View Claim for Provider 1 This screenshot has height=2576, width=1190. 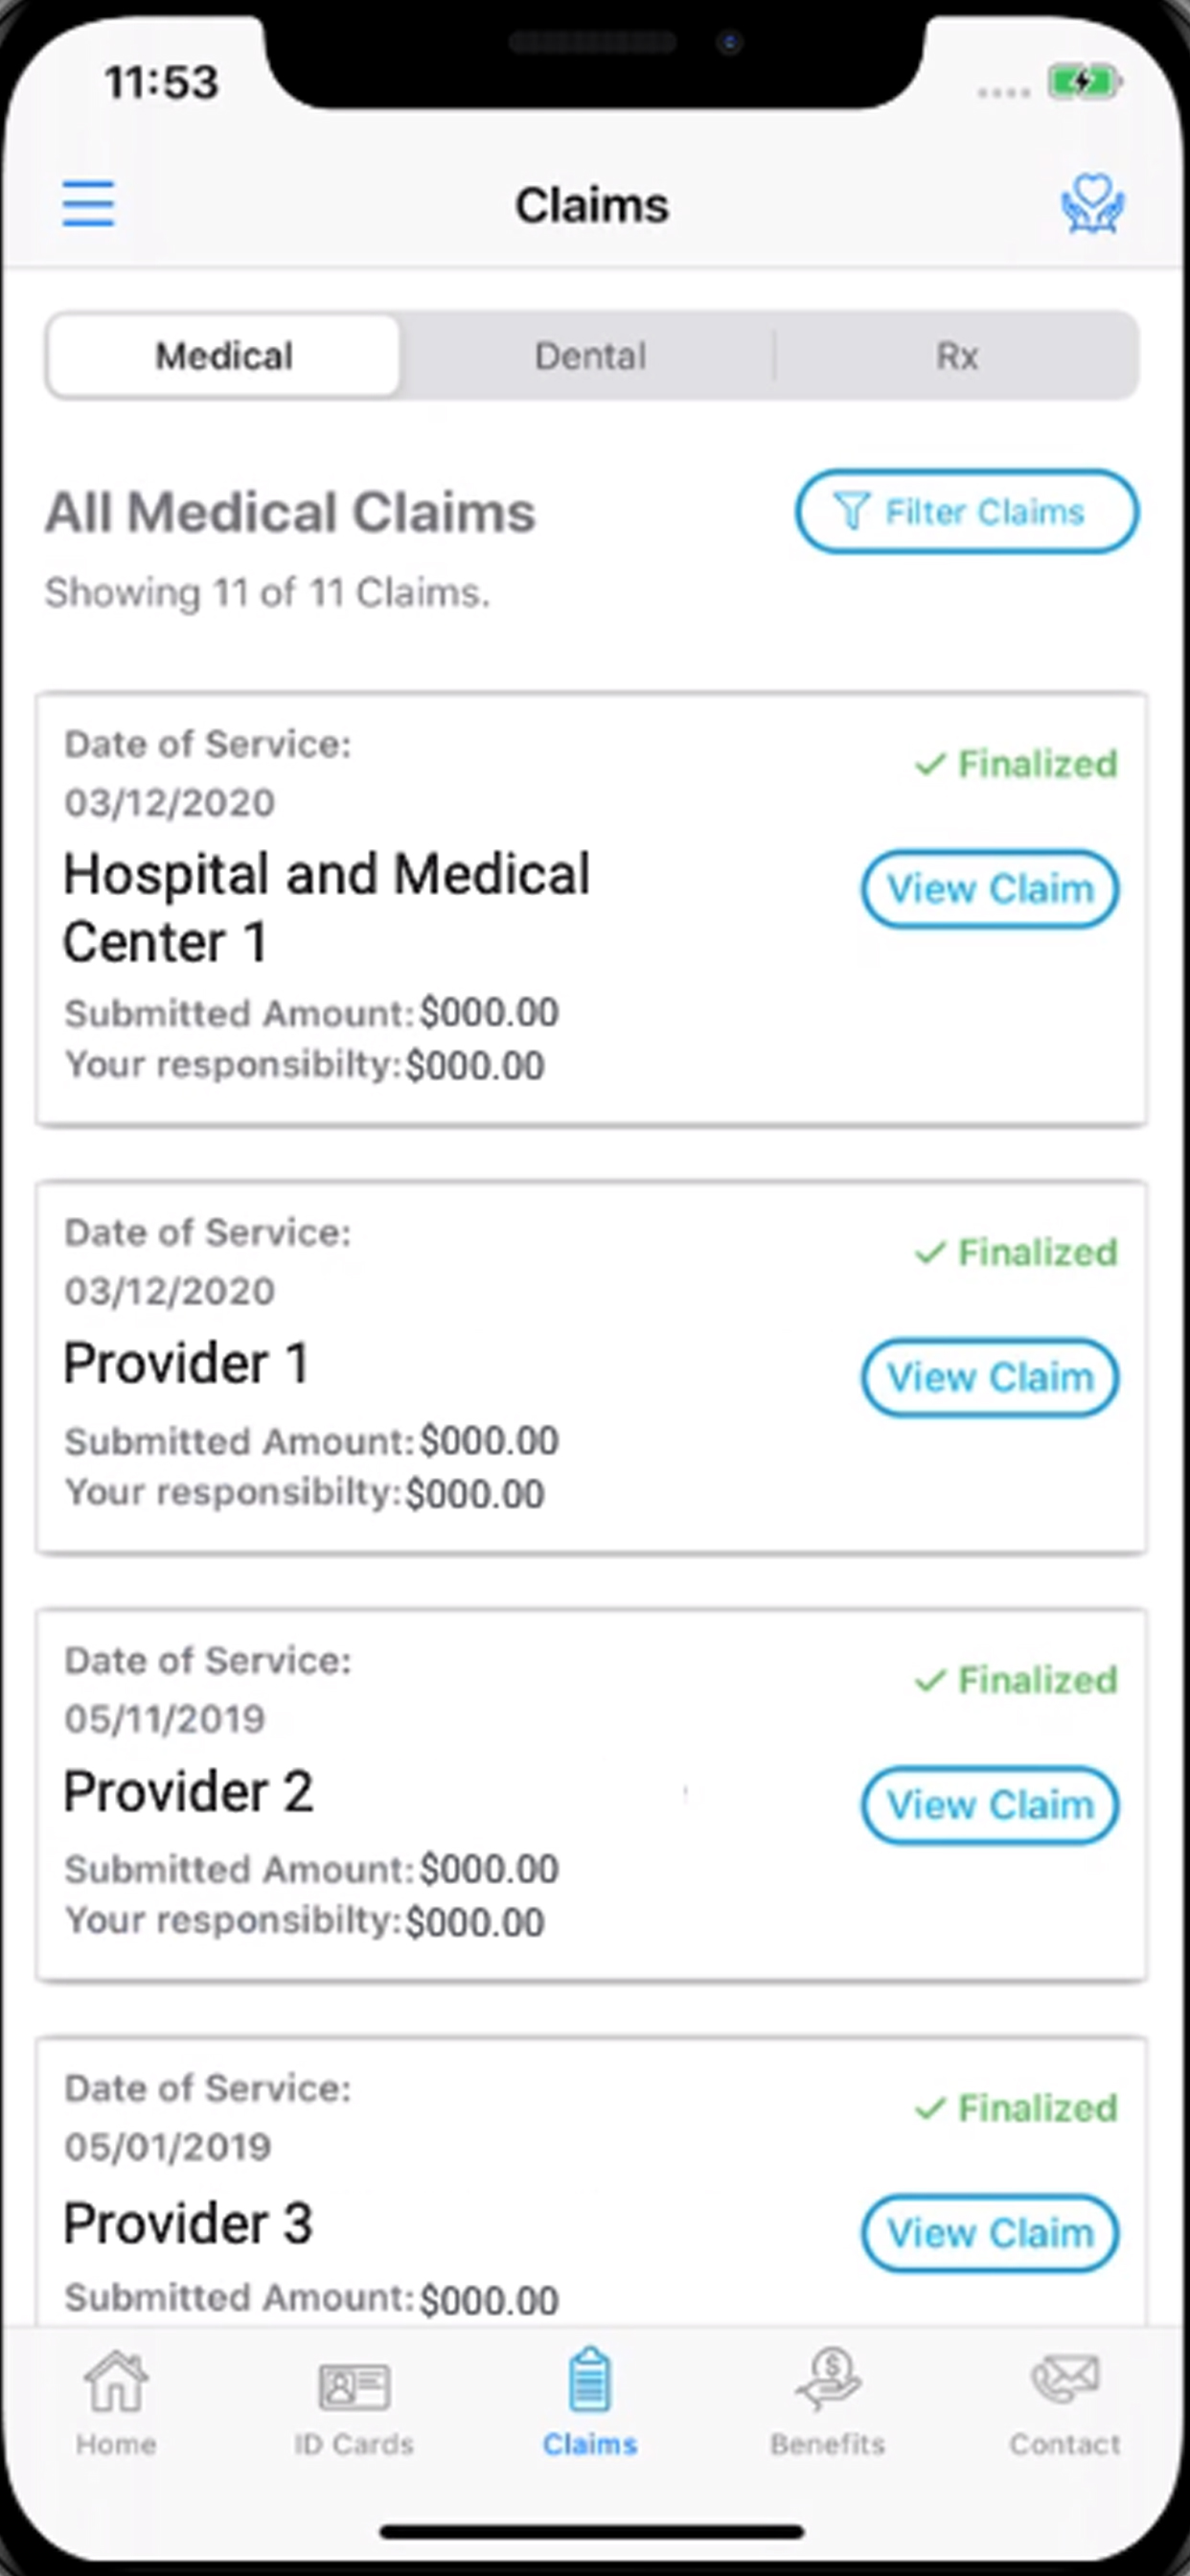click(x=990, y=1377)
